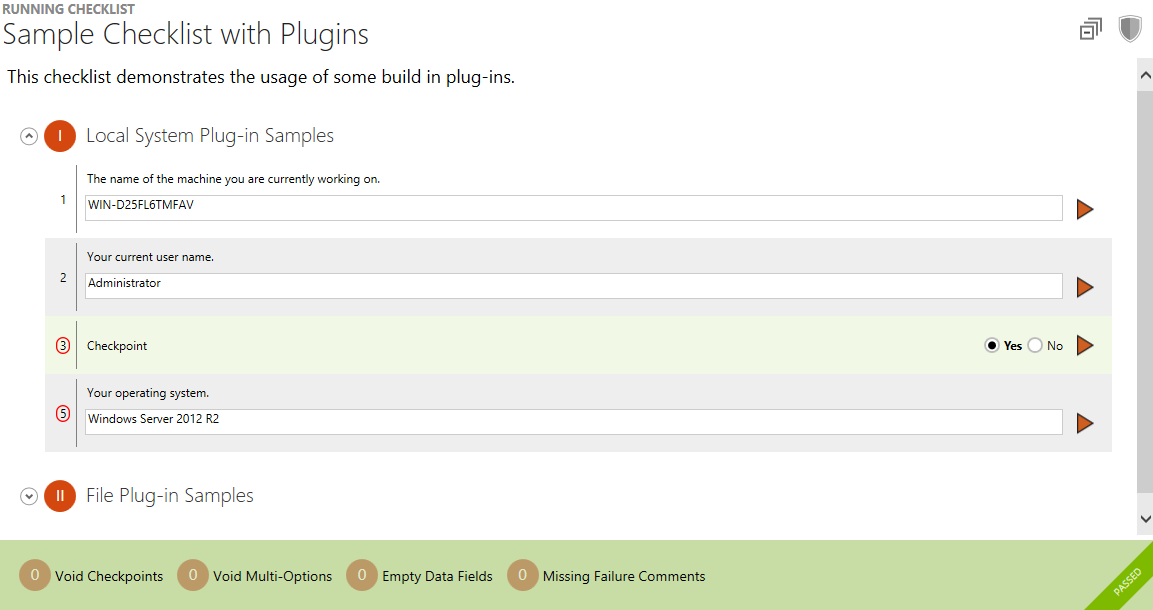
Task: Select No for the Checkpoint
Action: pyautogui.click(x=1035, y=346)
